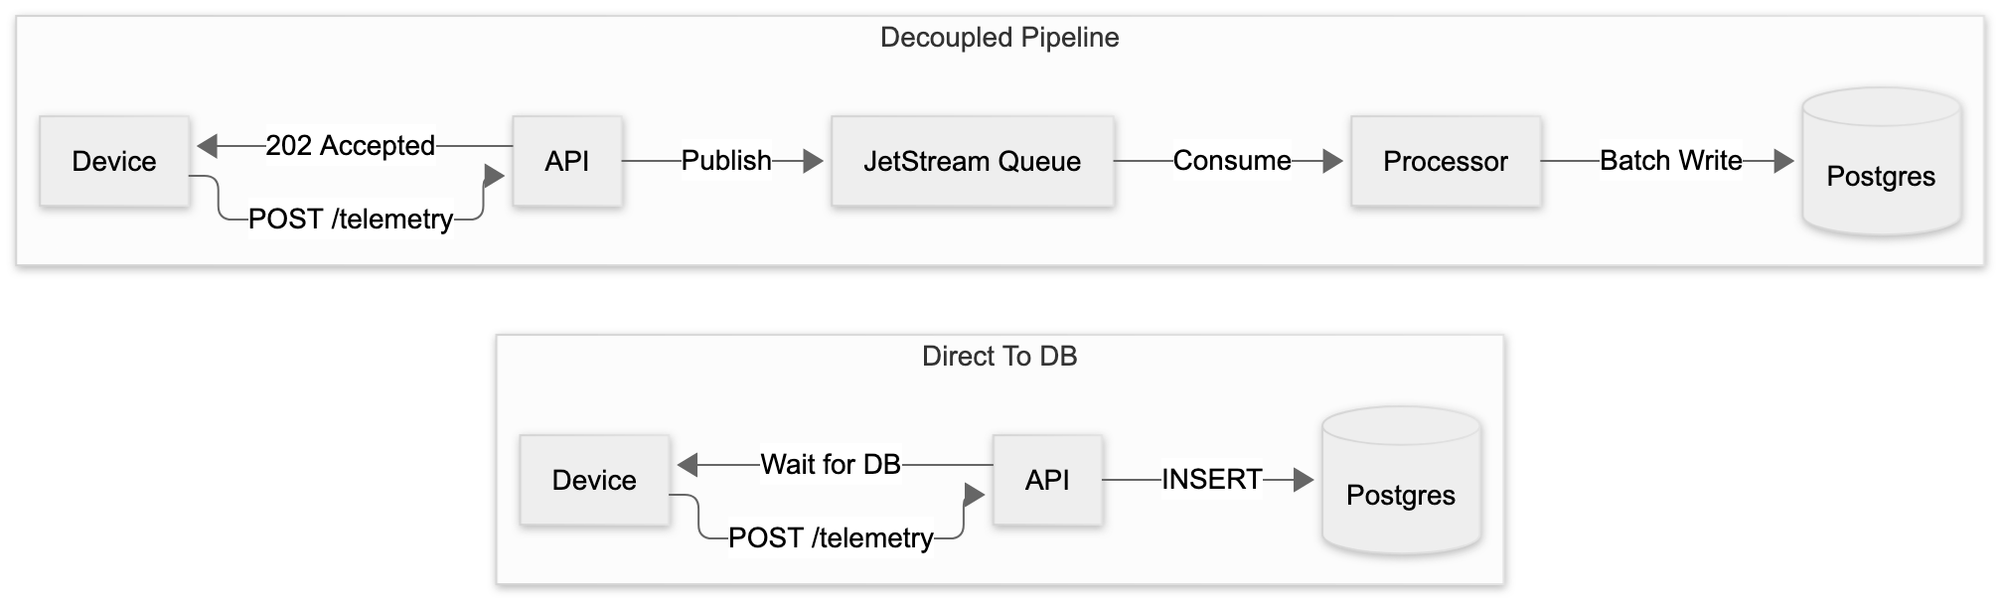This screenshot has height=600, width=2000.
Task: Click the arrowhead entering the JetStream Queue node
Action: click(x=813, y=160)
